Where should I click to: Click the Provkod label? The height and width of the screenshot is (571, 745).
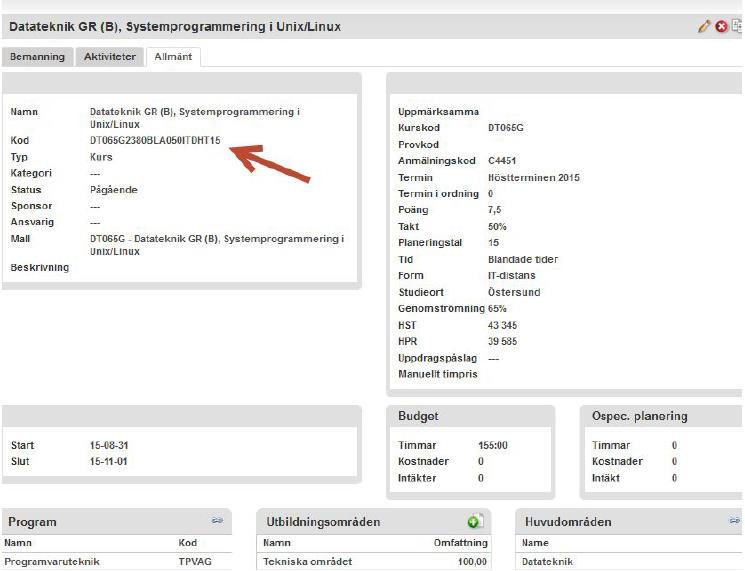coord(418,144)
